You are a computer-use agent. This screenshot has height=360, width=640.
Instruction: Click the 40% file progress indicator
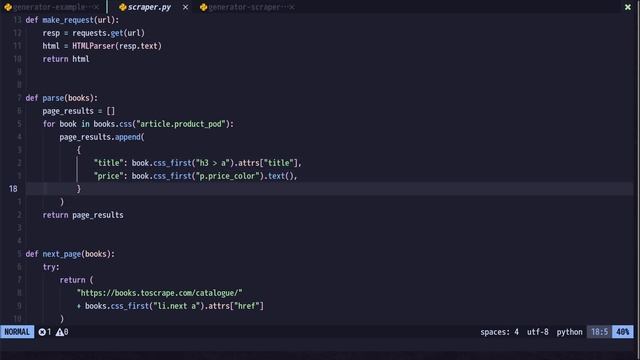coord(622,332)
